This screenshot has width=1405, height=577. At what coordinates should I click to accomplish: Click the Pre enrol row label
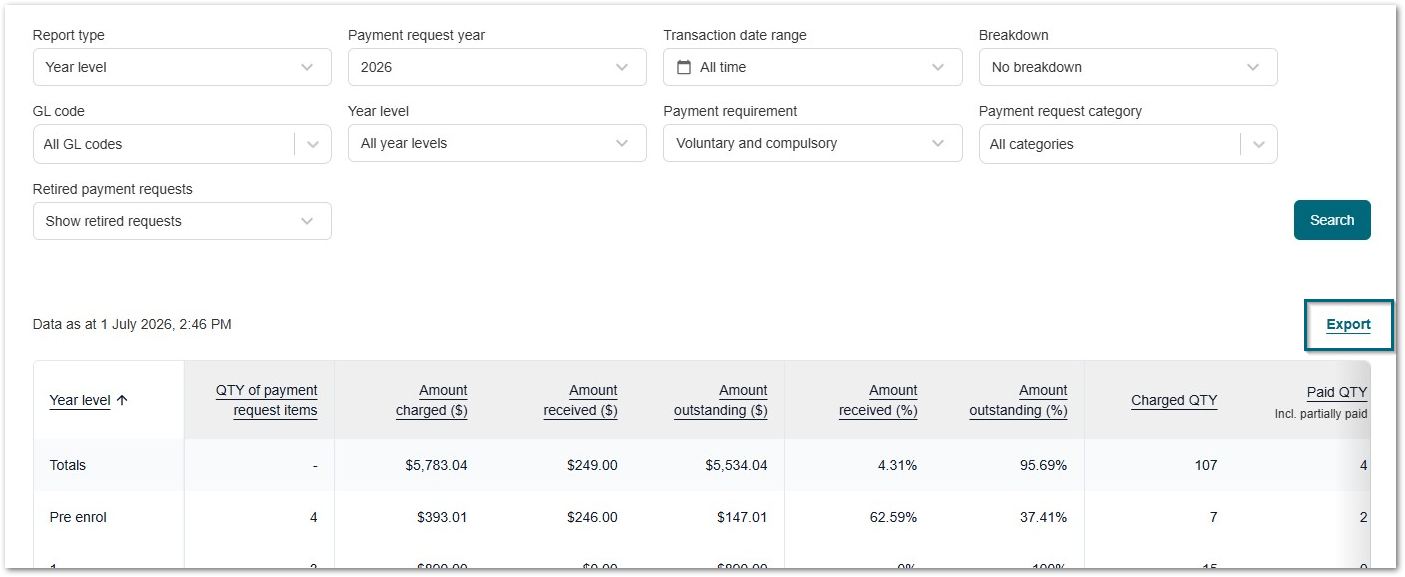pos(78,517)
